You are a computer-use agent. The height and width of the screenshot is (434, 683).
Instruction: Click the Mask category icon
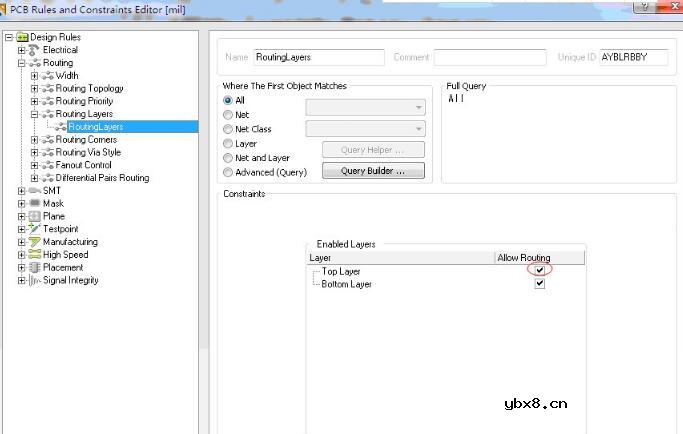(x=34, y=204)
